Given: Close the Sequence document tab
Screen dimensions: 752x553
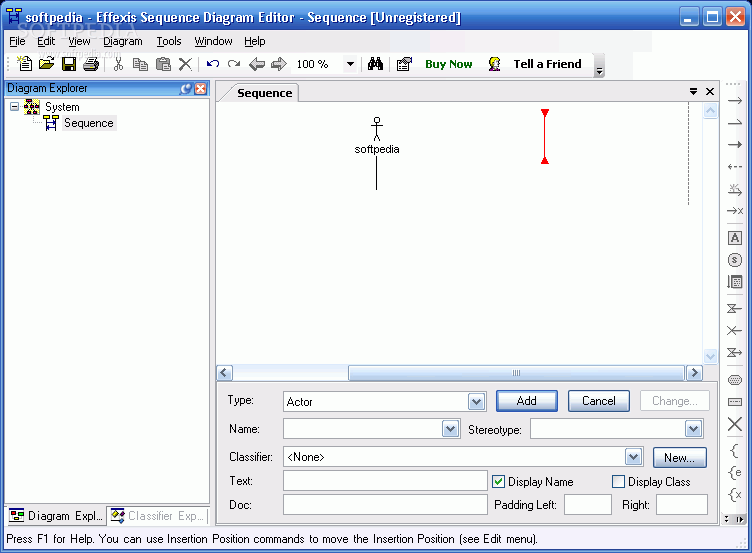Looking at the screenshot, I should [710, 91].
